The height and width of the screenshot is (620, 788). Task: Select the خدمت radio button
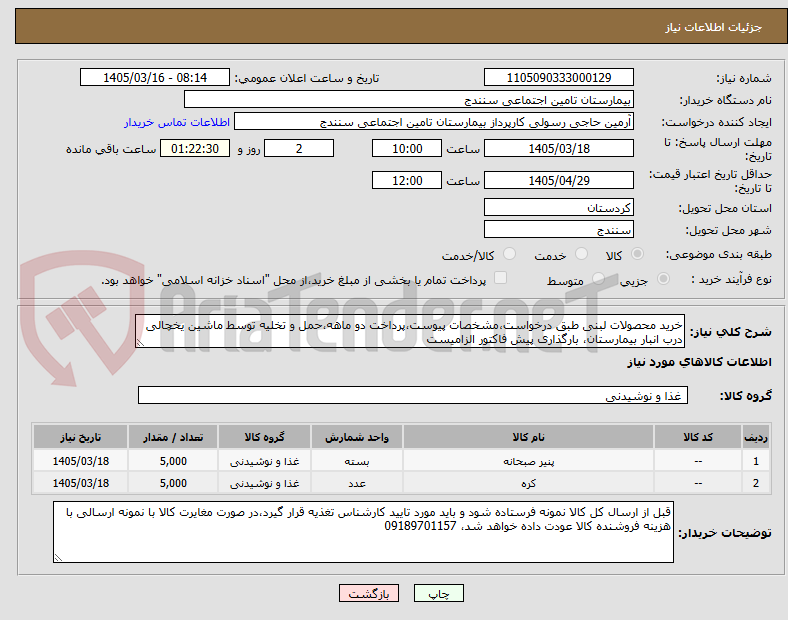pos(581,254)
